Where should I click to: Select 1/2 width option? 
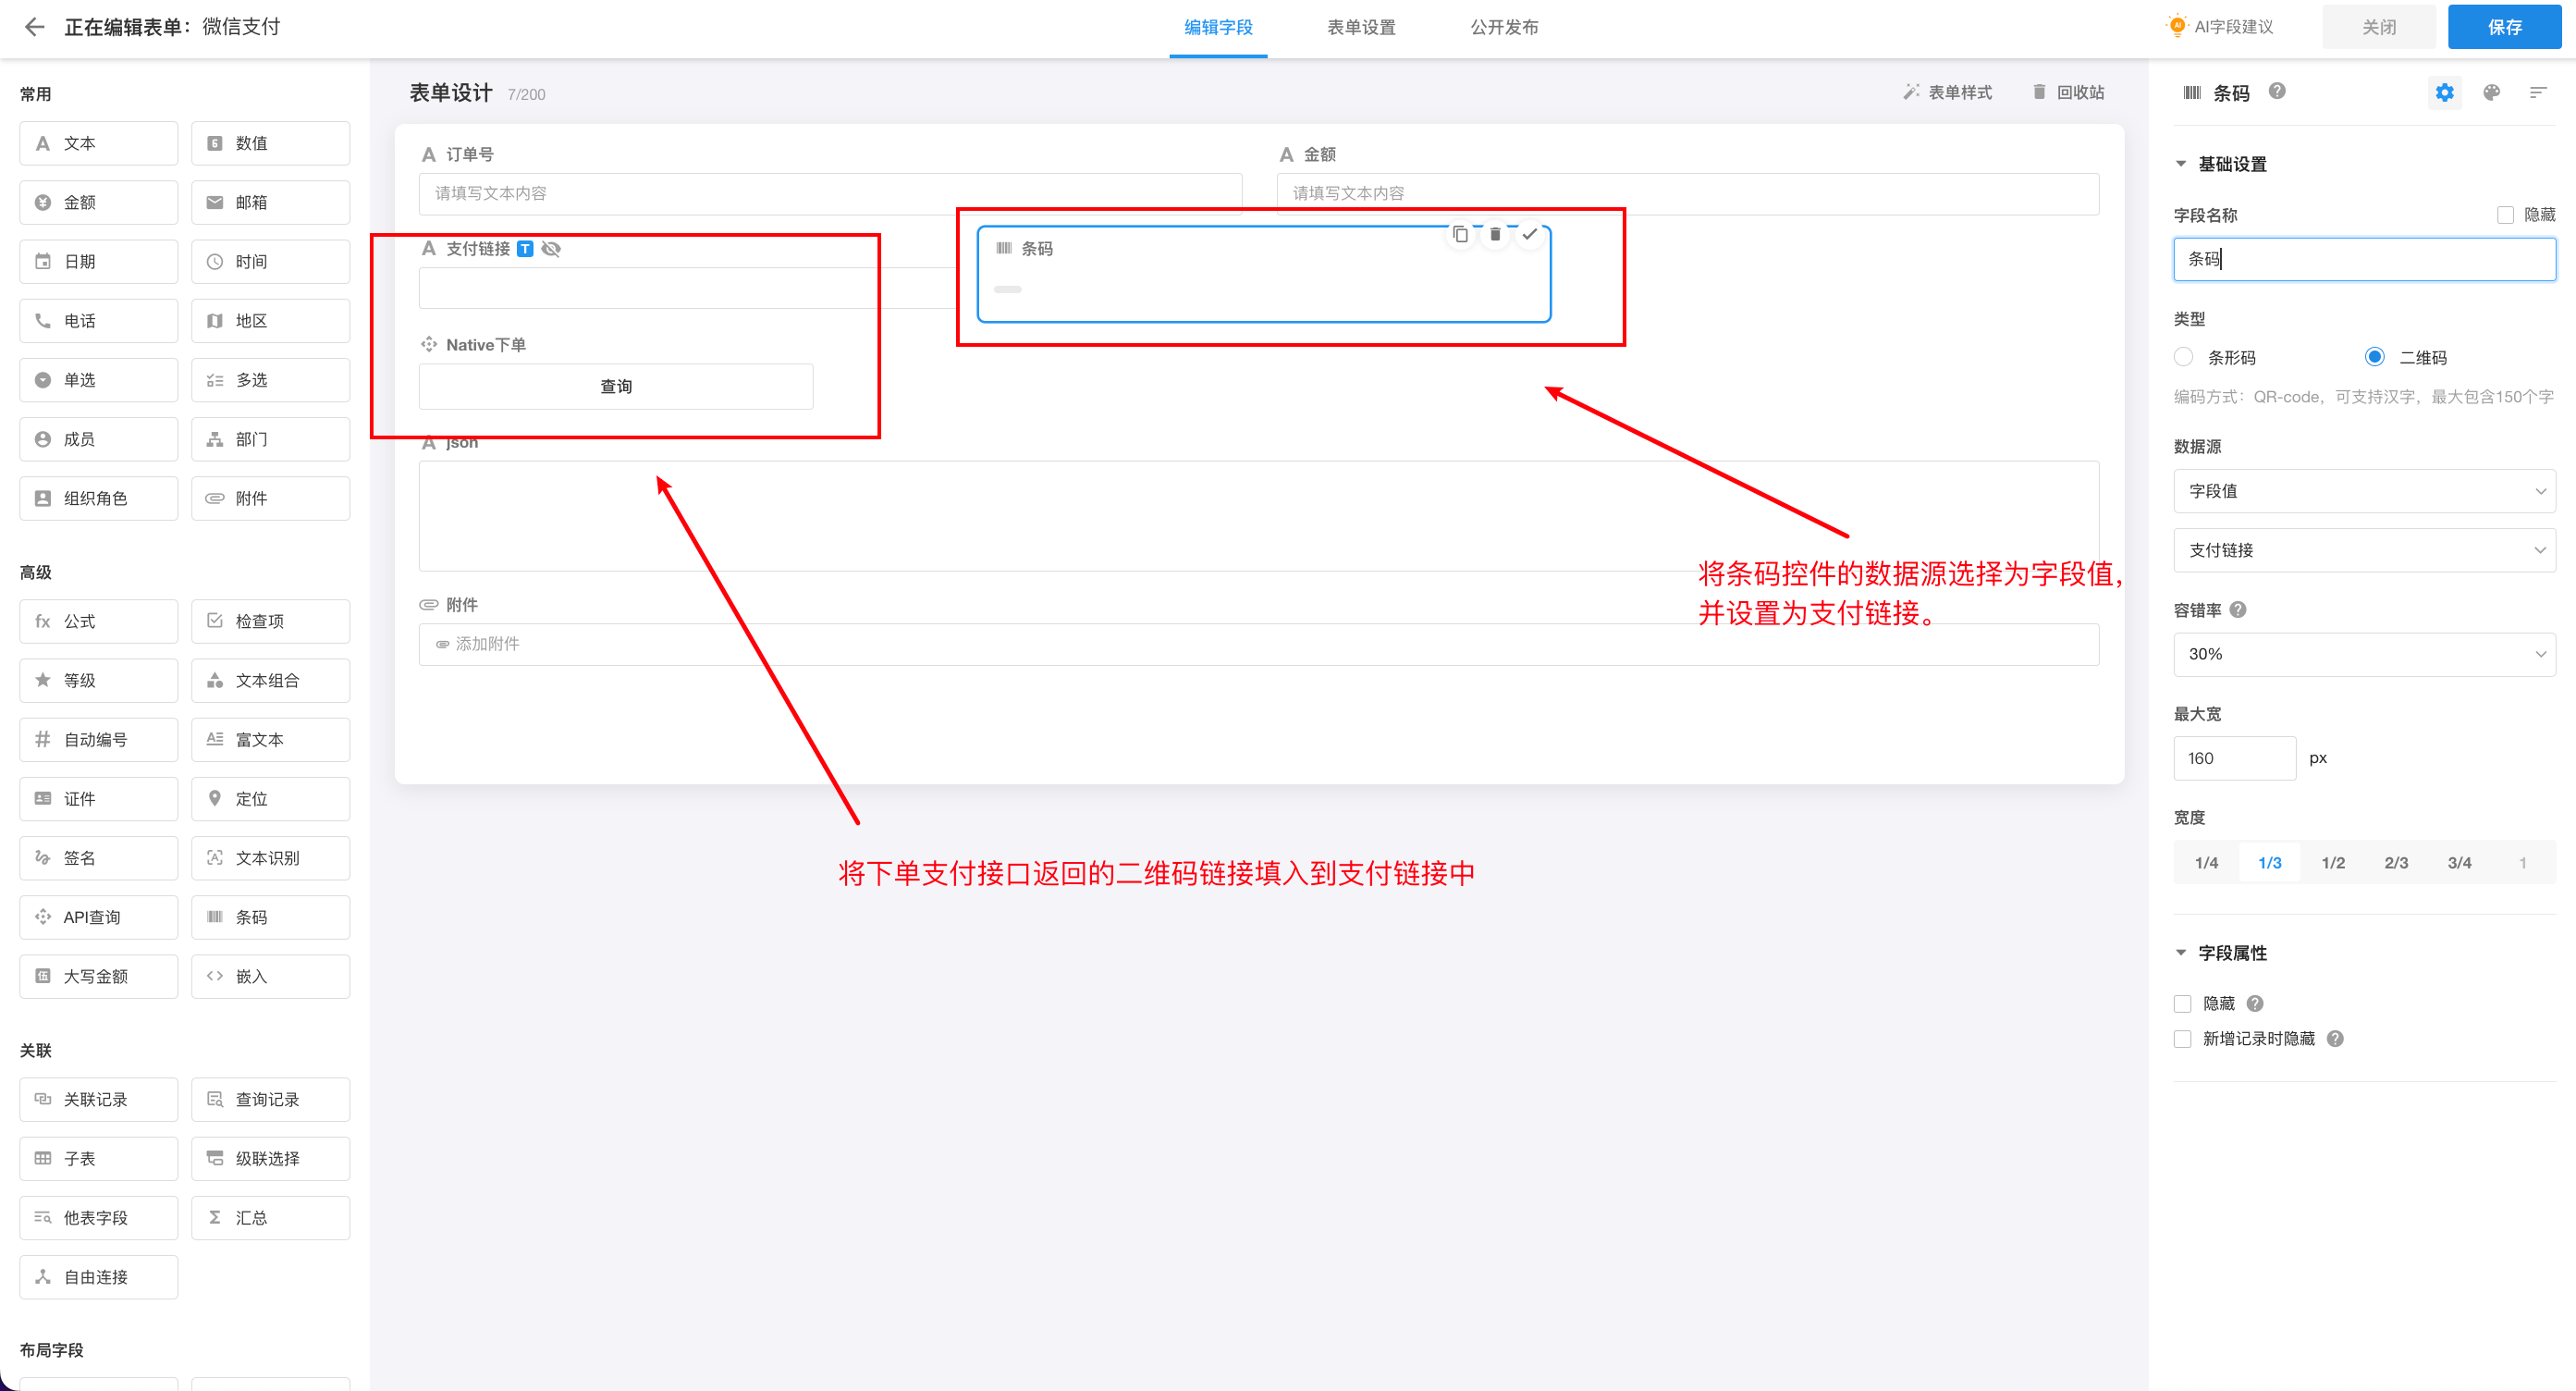(x=2332, y=863)
